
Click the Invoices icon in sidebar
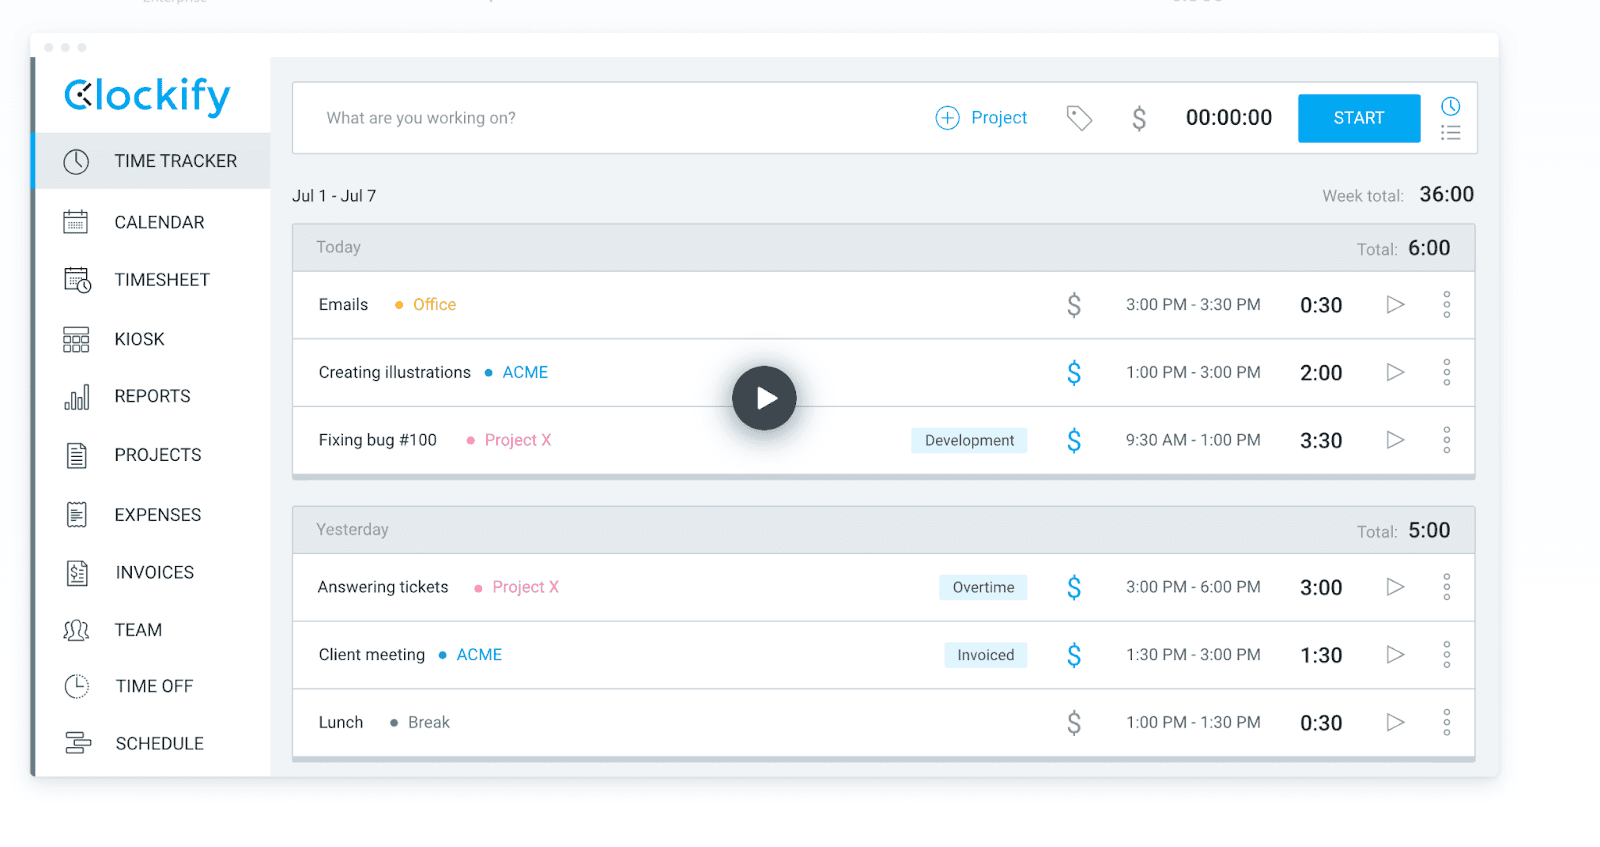pos(77,573)
